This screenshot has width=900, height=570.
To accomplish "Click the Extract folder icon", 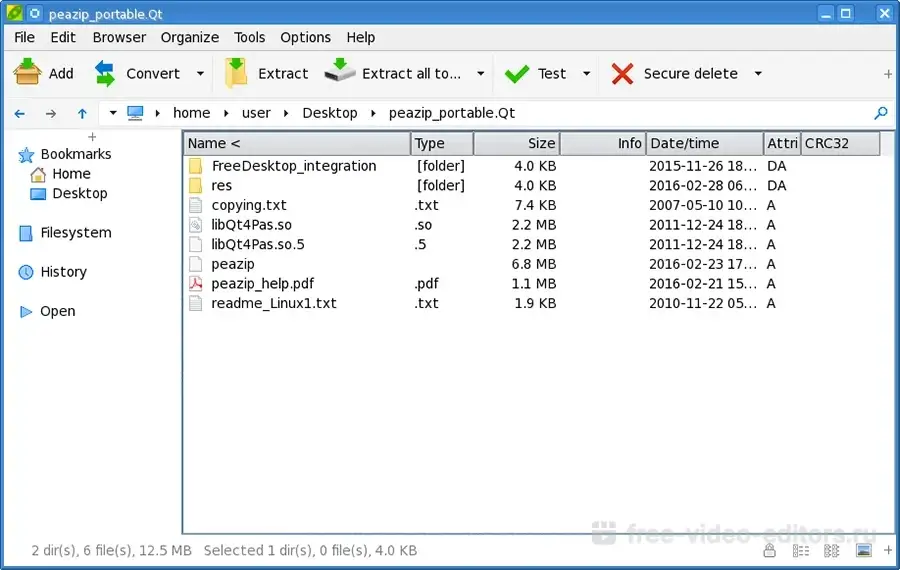I will pos(236,73).
